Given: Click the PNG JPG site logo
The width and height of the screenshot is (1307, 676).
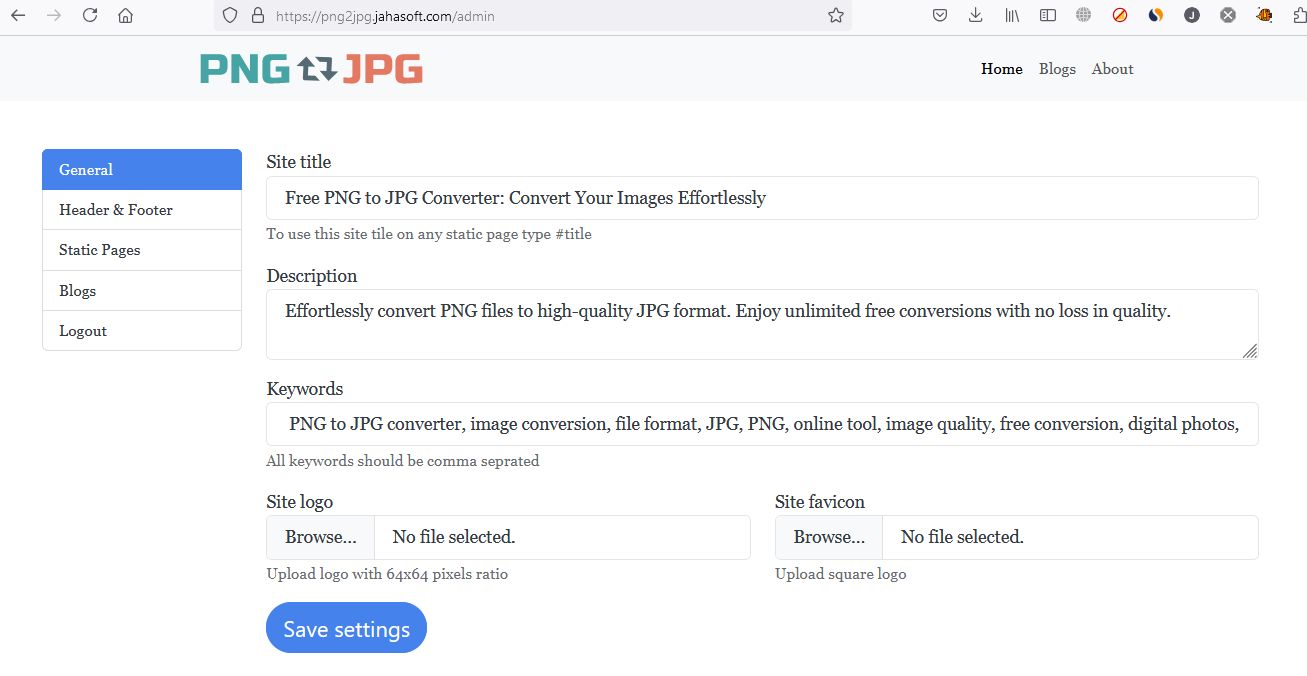Looking at the screenshot, I should click(311, 69).
